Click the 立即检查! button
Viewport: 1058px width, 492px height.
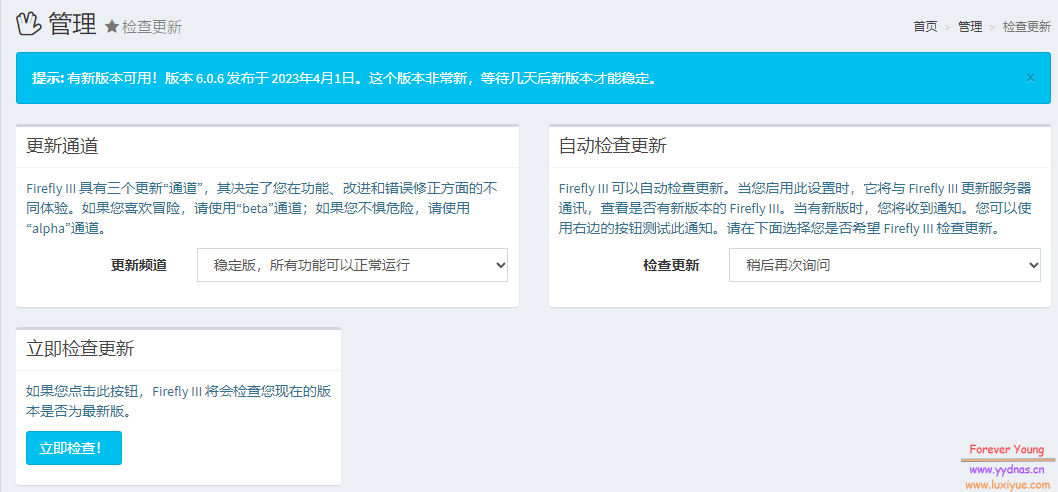click(x=74, y=448)
